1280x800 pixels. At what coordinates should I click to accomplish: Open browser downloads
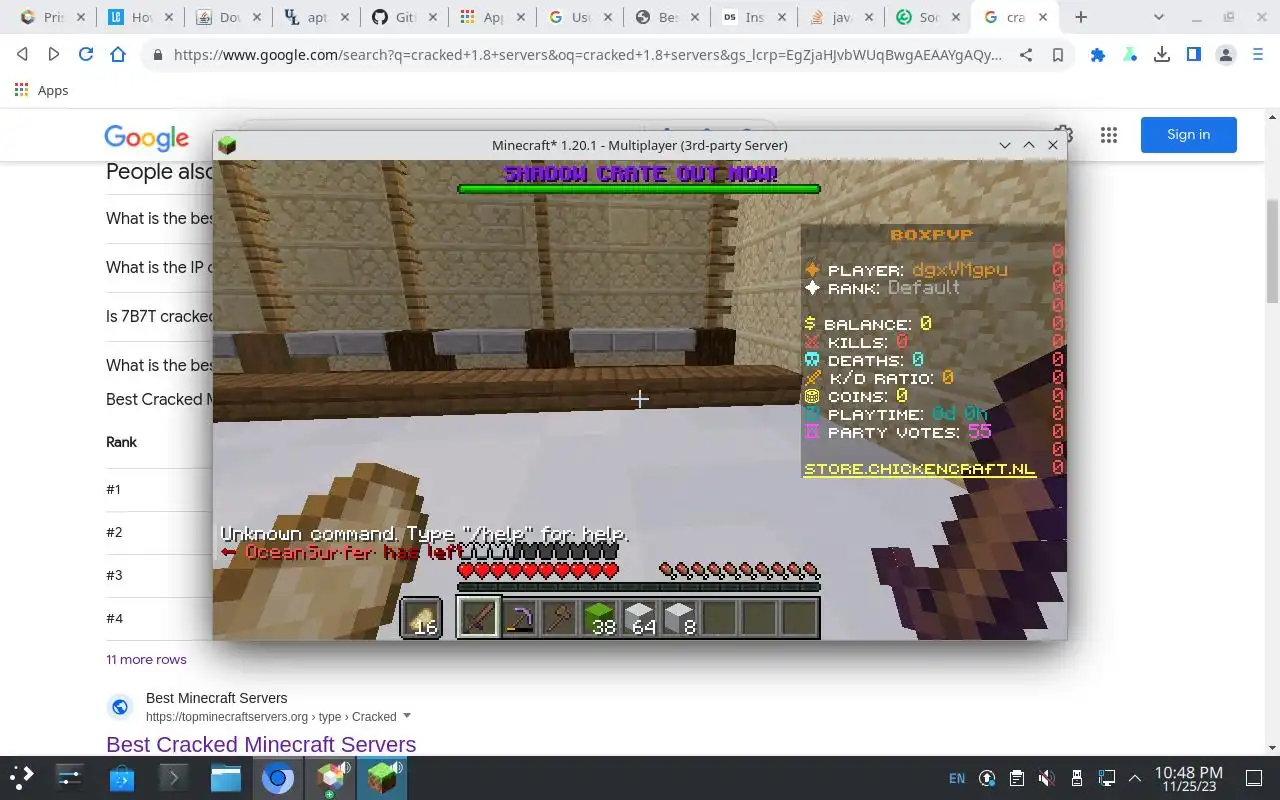pyautogui.click(x=1162, y=55)
